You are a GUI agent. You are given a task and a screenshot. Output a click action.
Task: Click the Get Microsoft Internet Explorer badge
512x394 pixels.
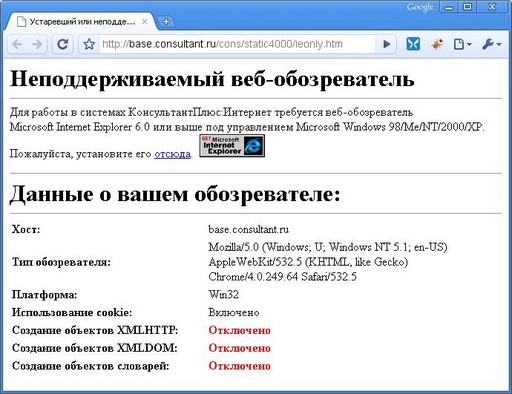pos(232,146)
